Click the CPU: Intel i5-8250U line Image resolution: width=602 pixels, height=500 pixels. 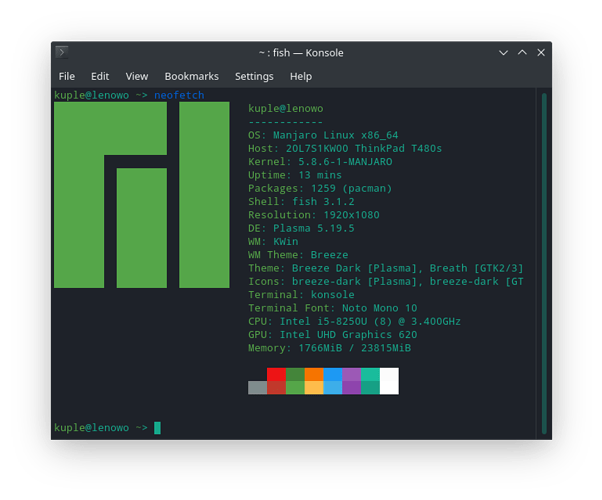(x=354, y=321)
